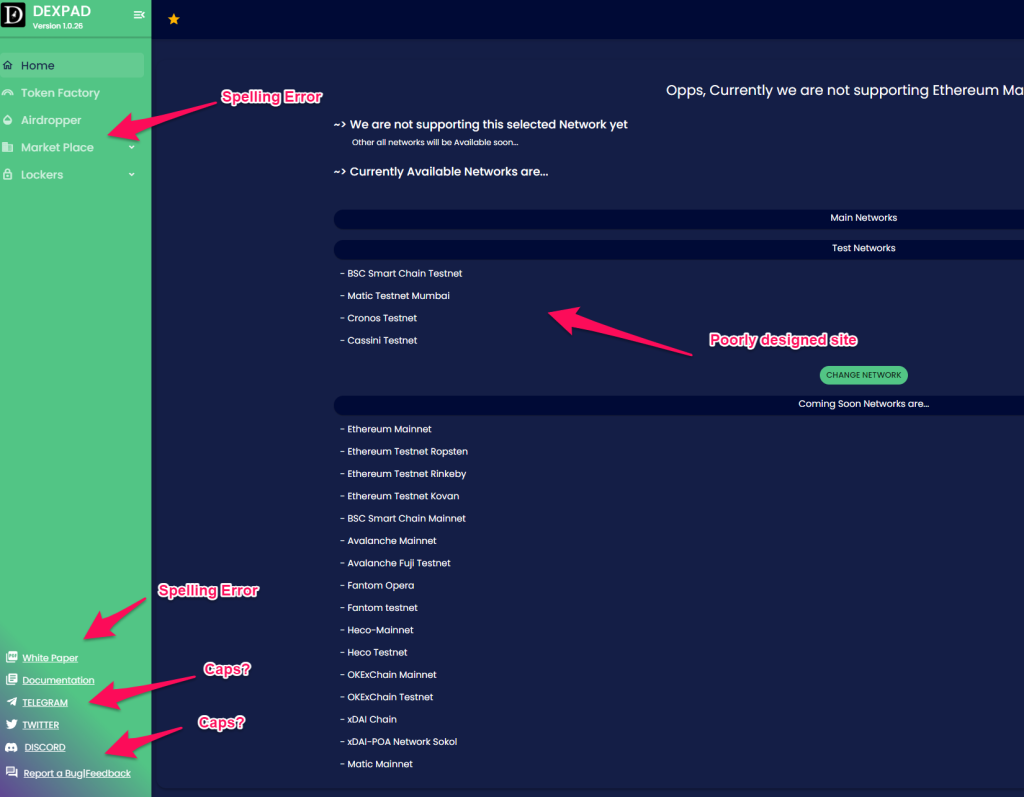Visit the TWITTER link
The width and height of the screenshot is (1024, 797).
[40, 724]
